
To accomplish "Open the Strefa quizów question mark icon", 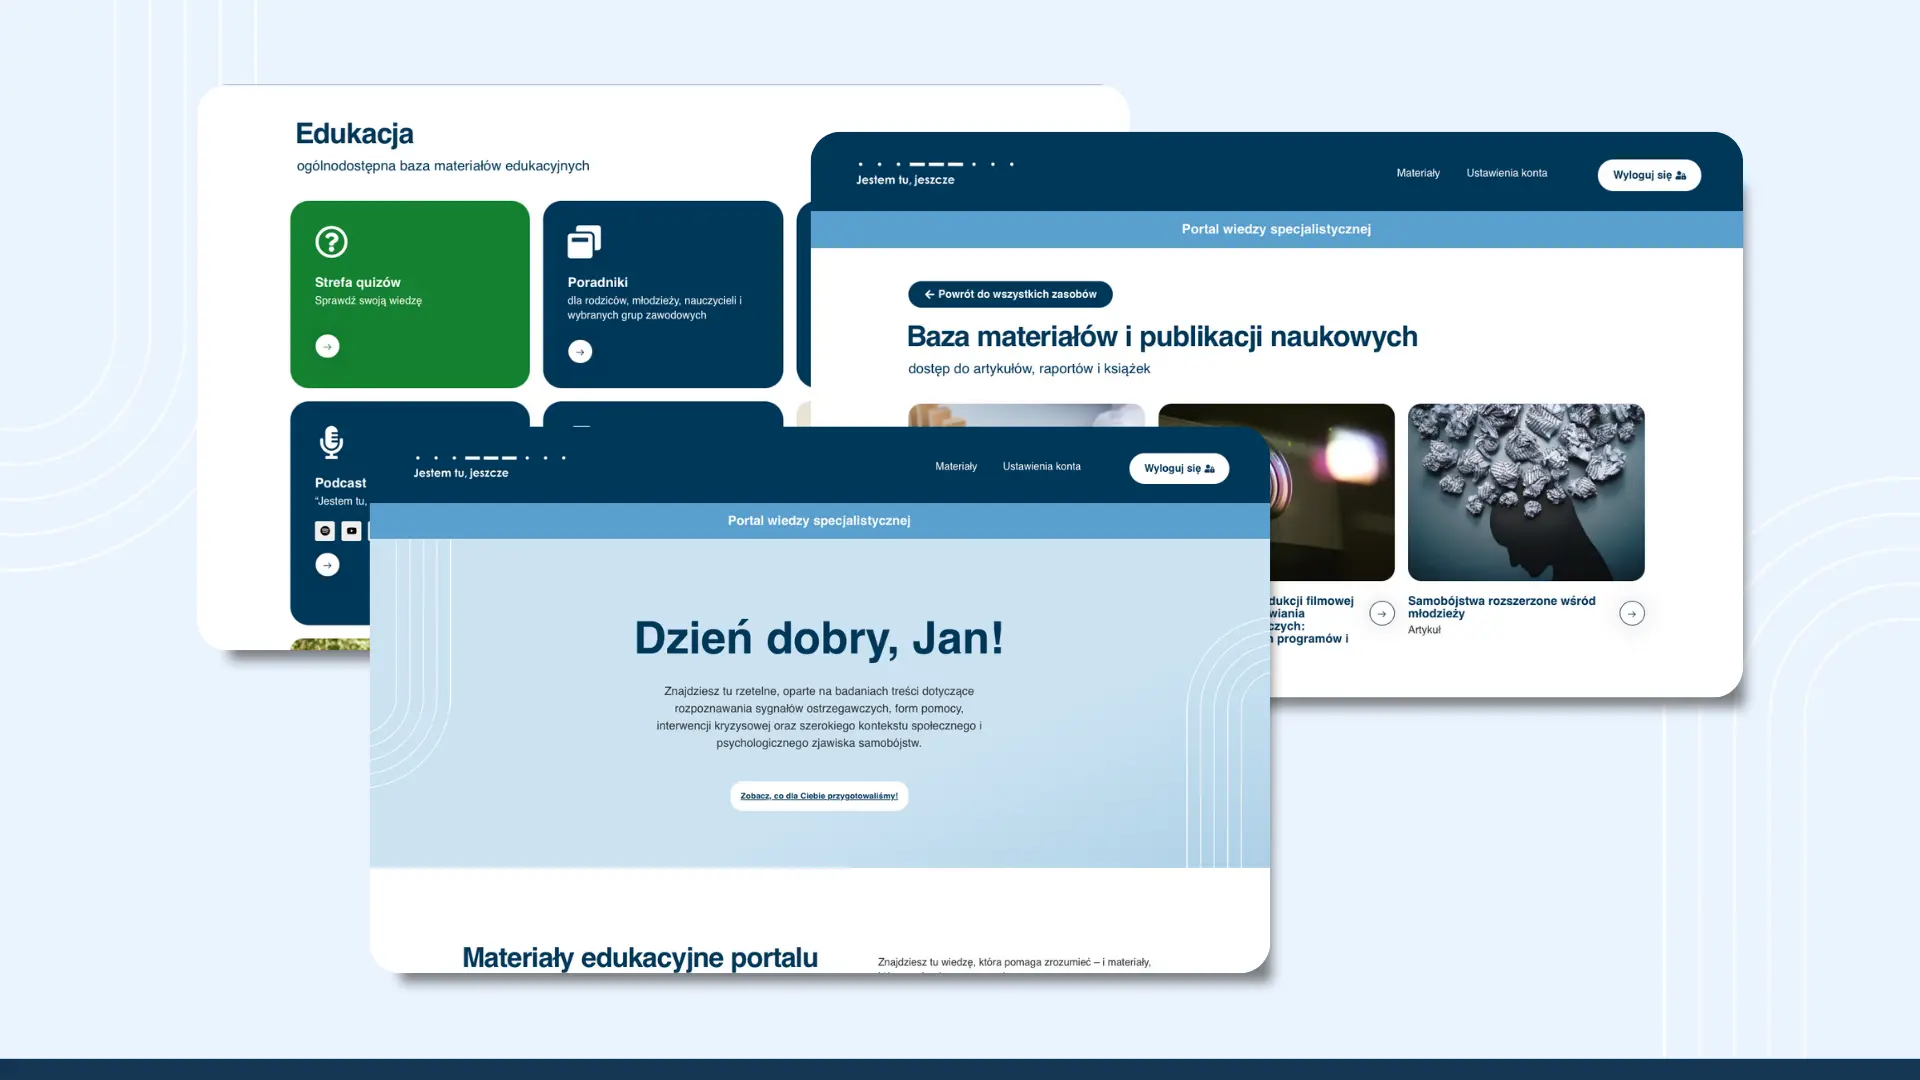I will tap(331, 242).
